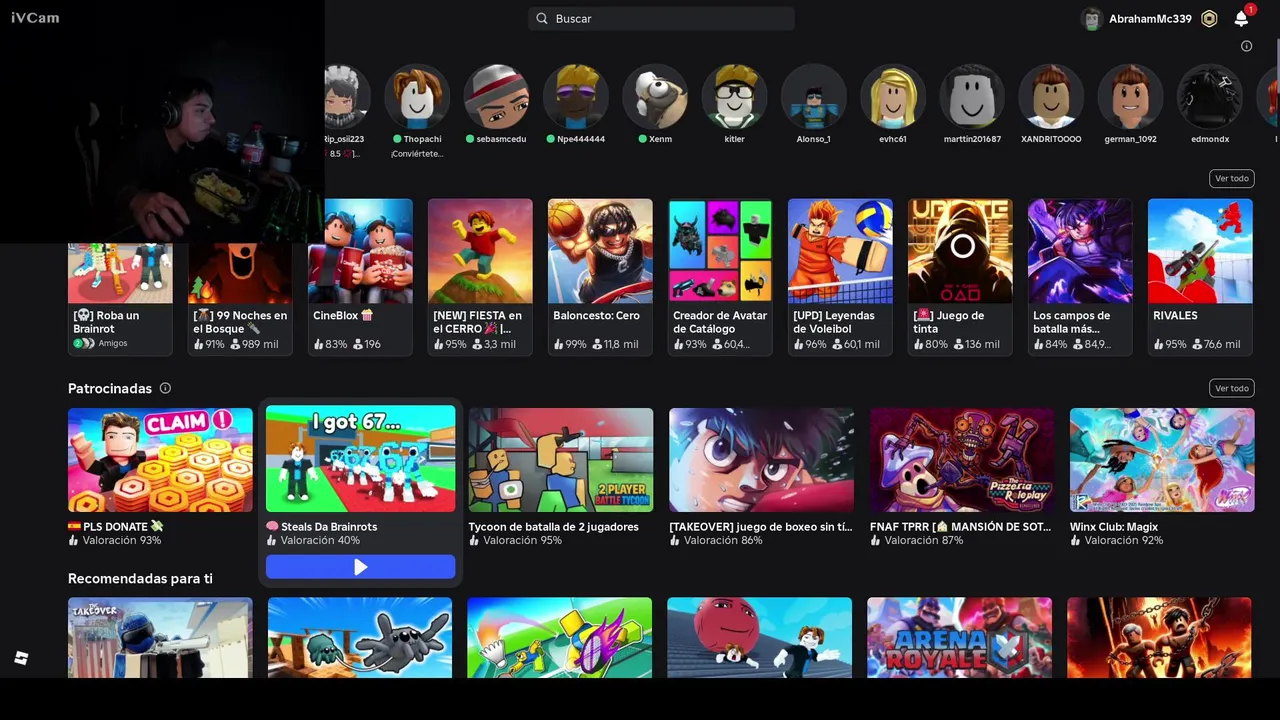Image resolution: width=1280 pixels, height=720 pixels.
Task: Click the magnifier icon in the search bar
Action: pos(542,18)
